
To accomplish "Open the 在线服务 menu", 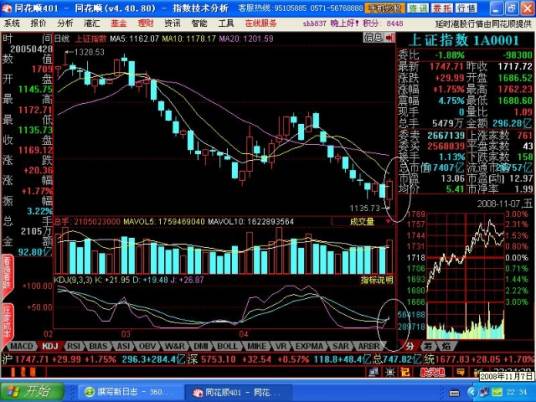I will click(x=261, y=23).
